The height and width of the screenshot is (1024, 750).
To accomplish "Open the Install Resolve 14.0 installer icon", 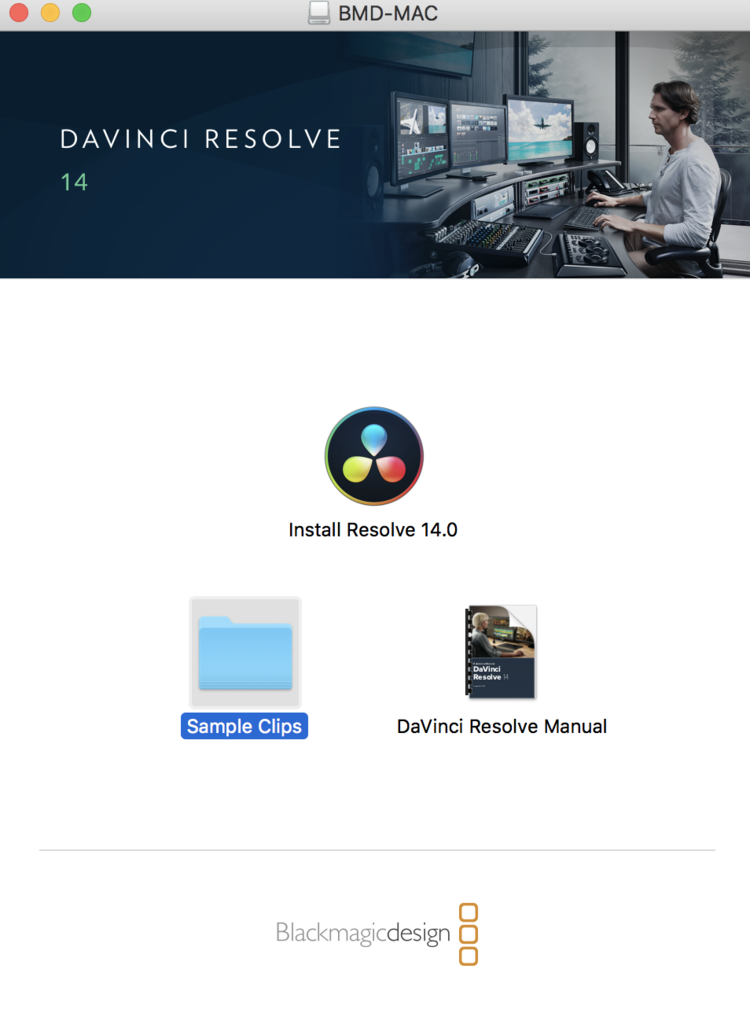I will (x=374, y=456).
